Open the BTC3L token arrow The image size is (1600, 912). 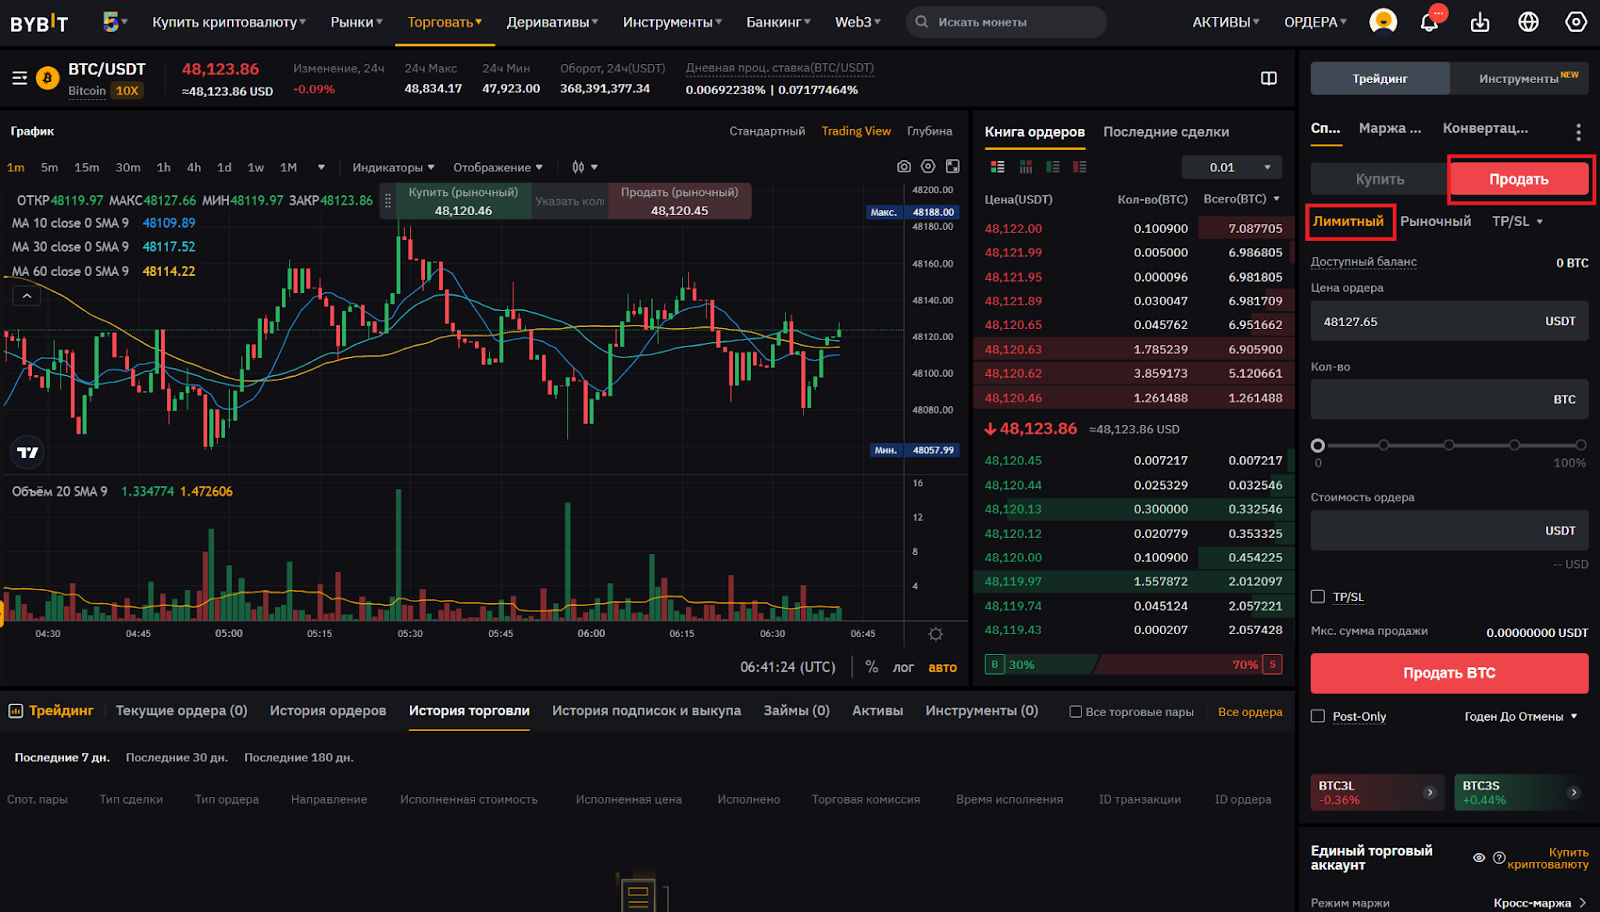pyautogui.click(x=1430, y=792)
